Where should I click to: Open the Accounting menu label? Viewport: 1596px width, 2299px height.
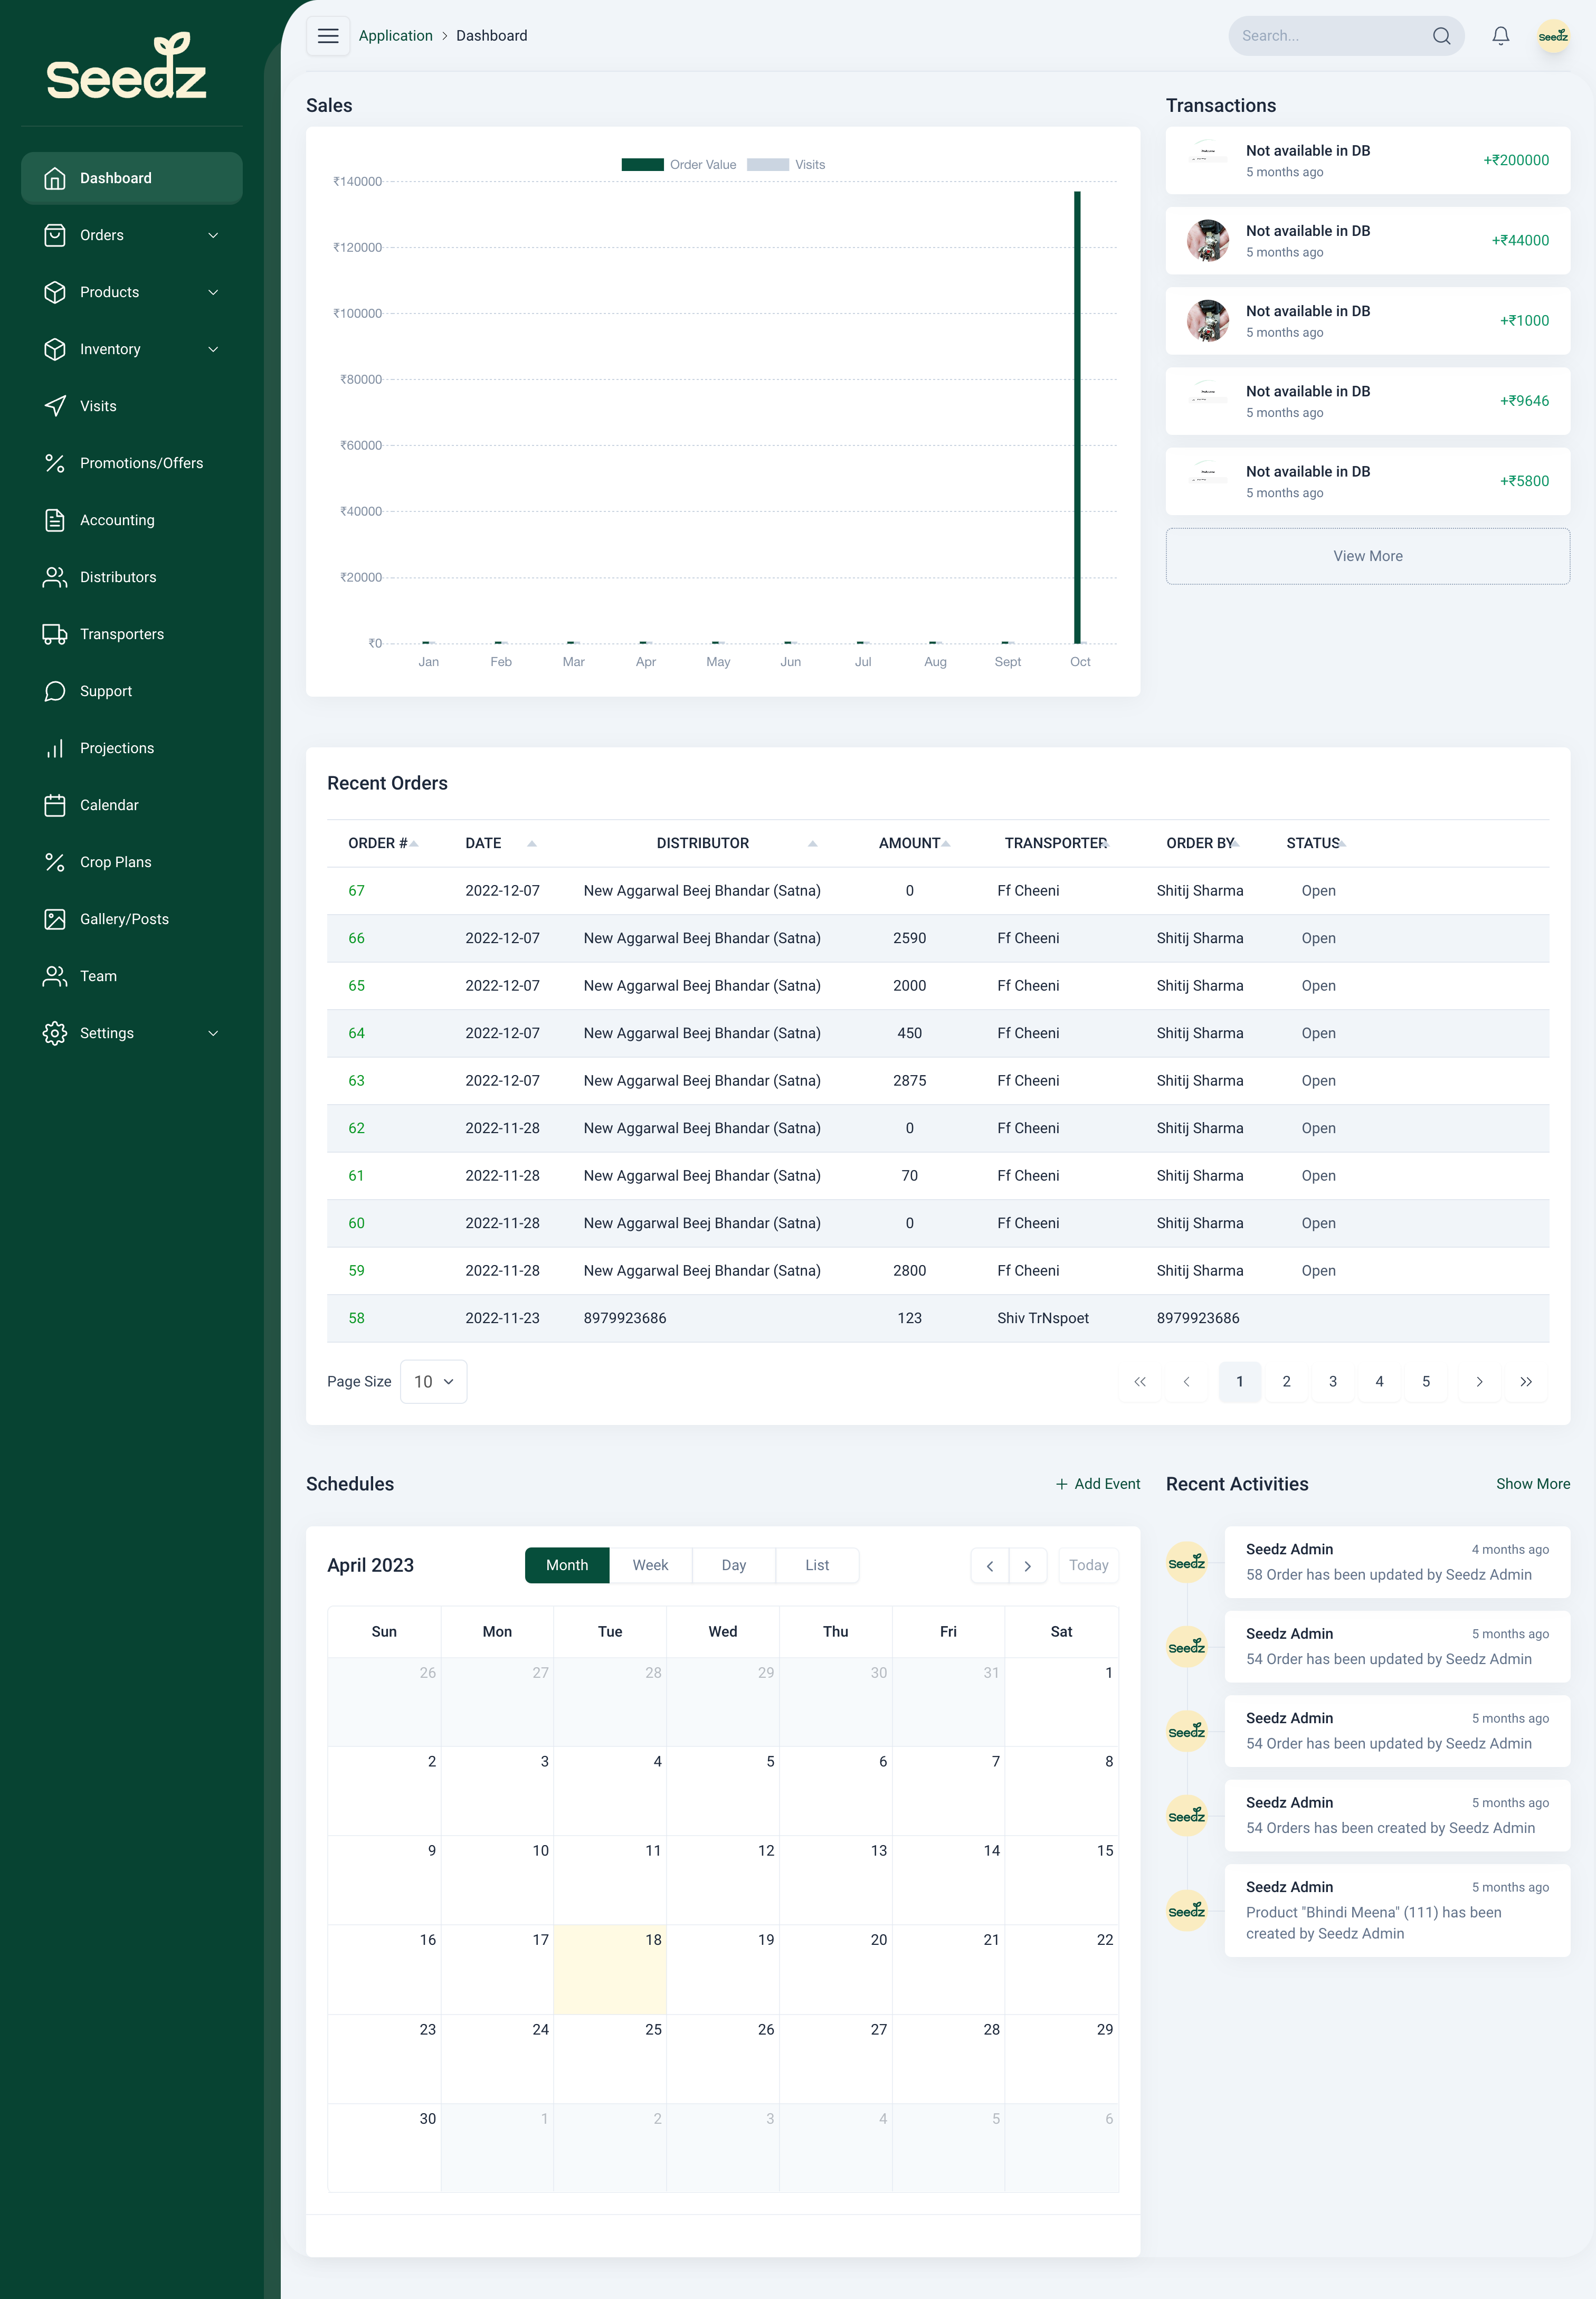[117, 520]
